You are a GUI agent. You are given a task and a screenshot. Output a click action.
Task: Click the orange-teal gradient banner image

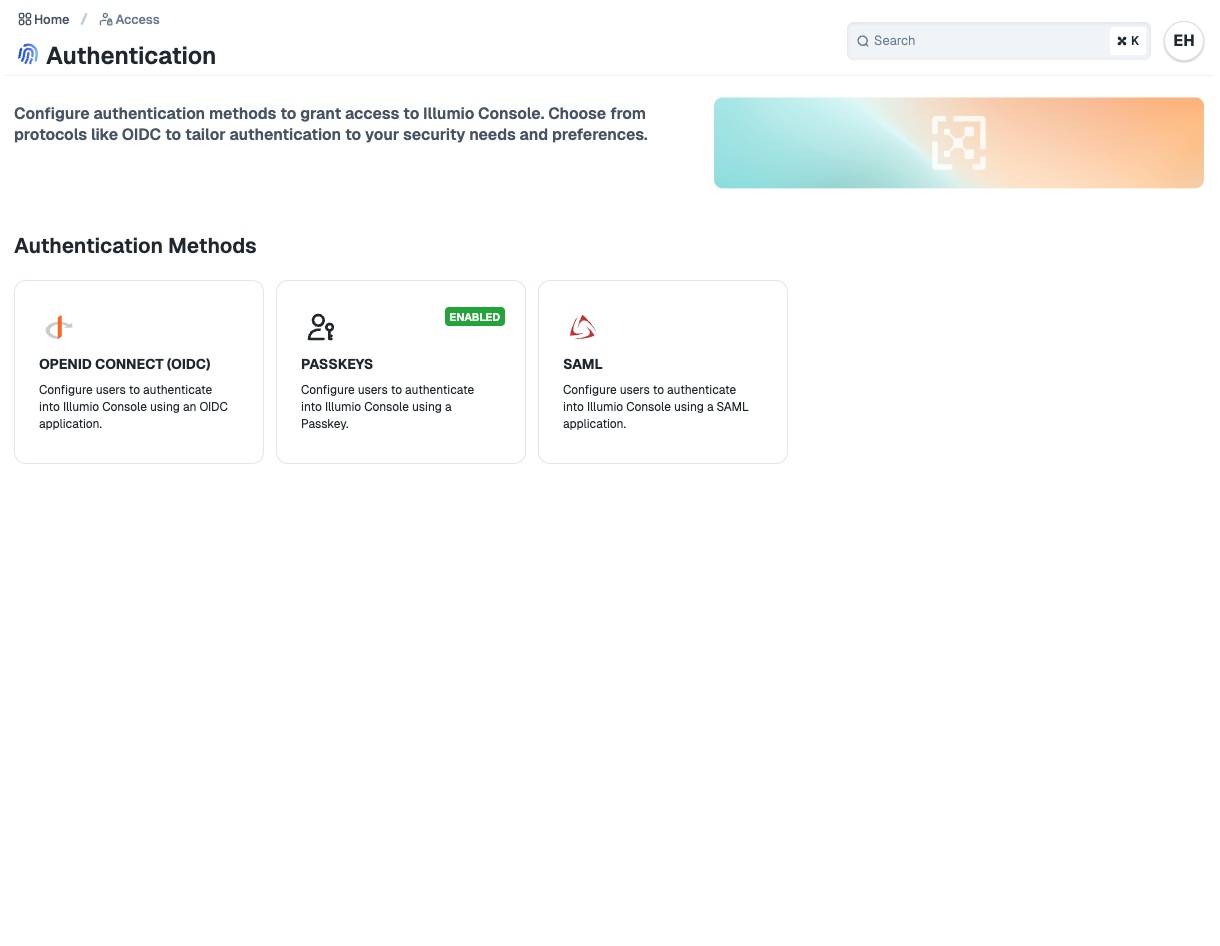959,142
